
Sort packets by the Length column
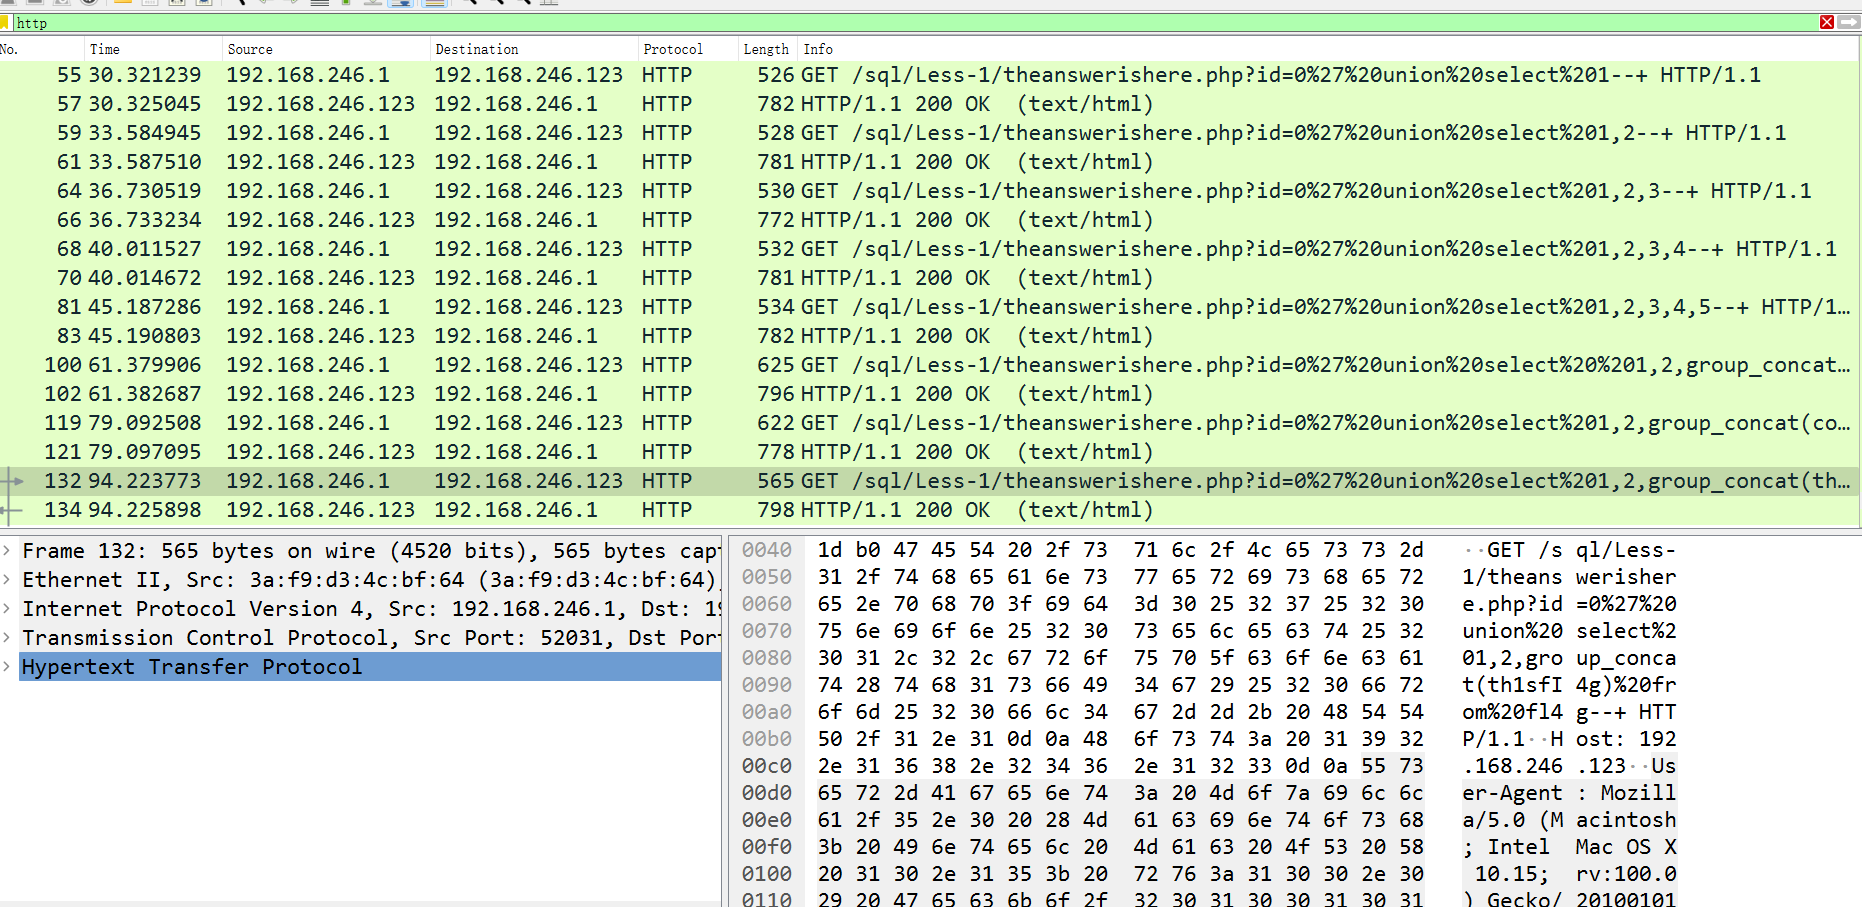[x=767, y=49]
